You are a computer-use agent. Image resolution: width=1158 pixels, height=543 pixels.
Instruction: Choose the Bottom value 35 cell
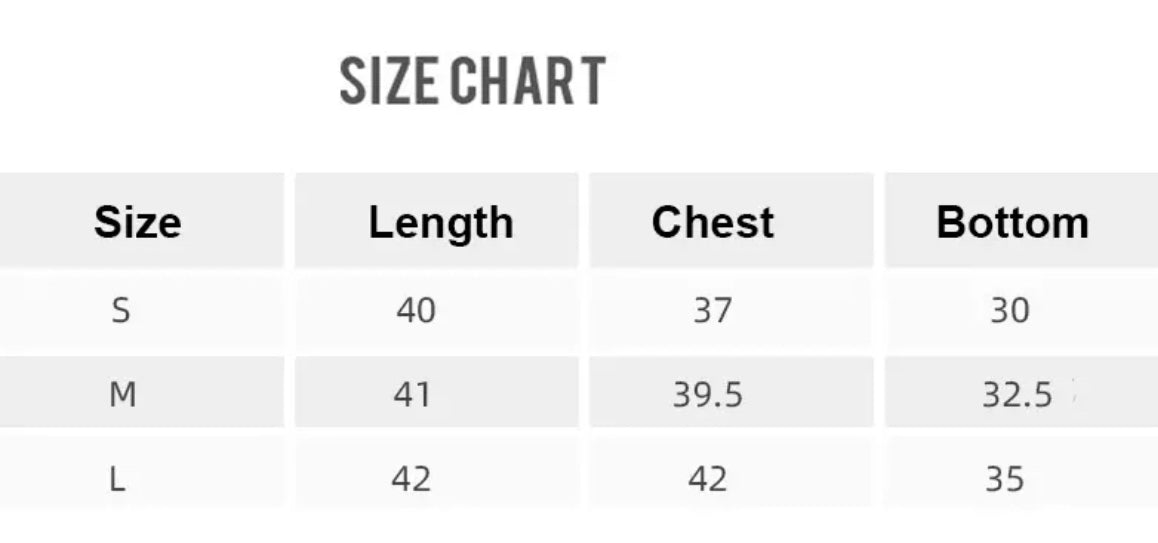point(1005,480)
